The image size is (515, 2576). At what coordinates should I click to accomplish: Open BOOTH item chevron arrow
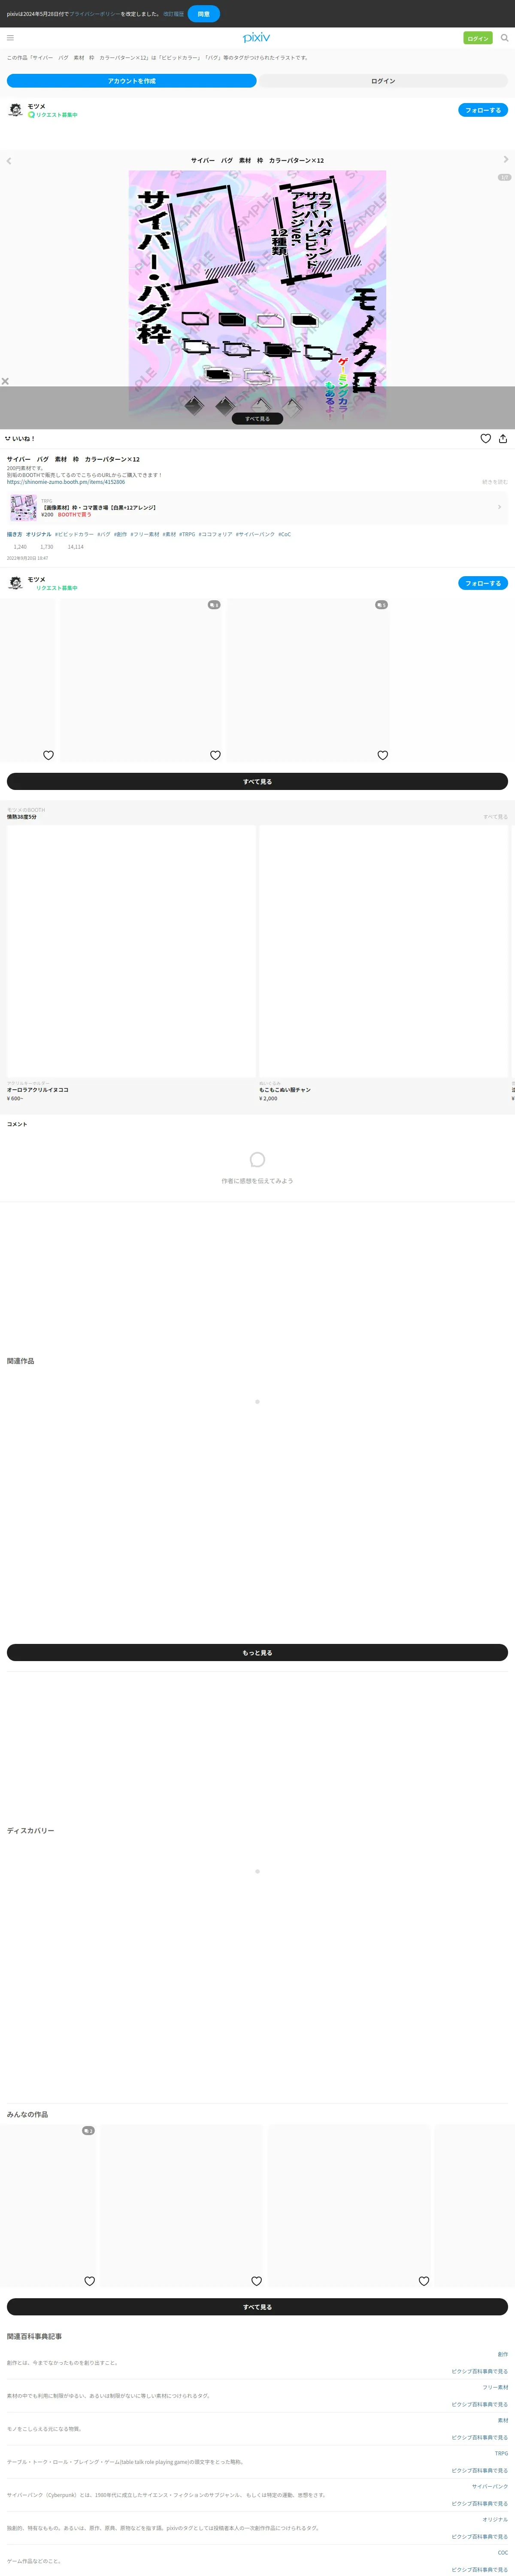pyautogui.click(x=499, y=507)
